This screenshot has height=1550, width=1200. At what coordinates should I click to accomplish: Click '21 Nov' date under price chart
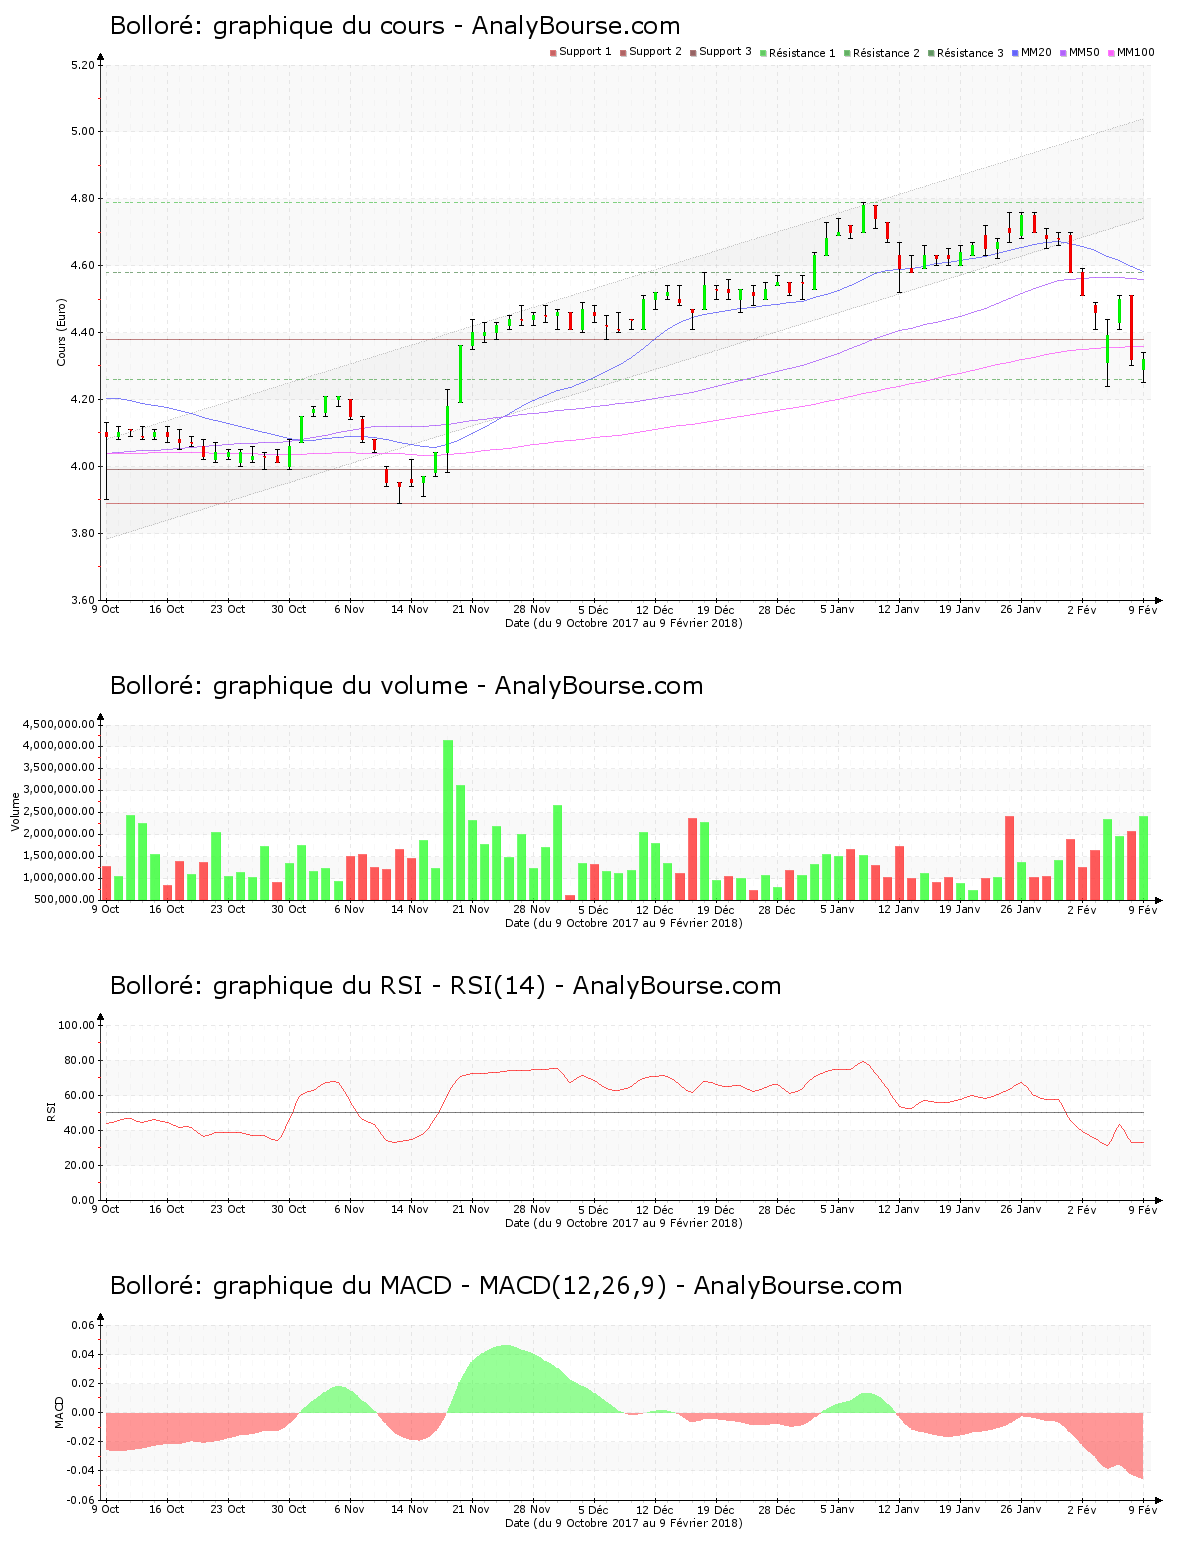(471, 609)
